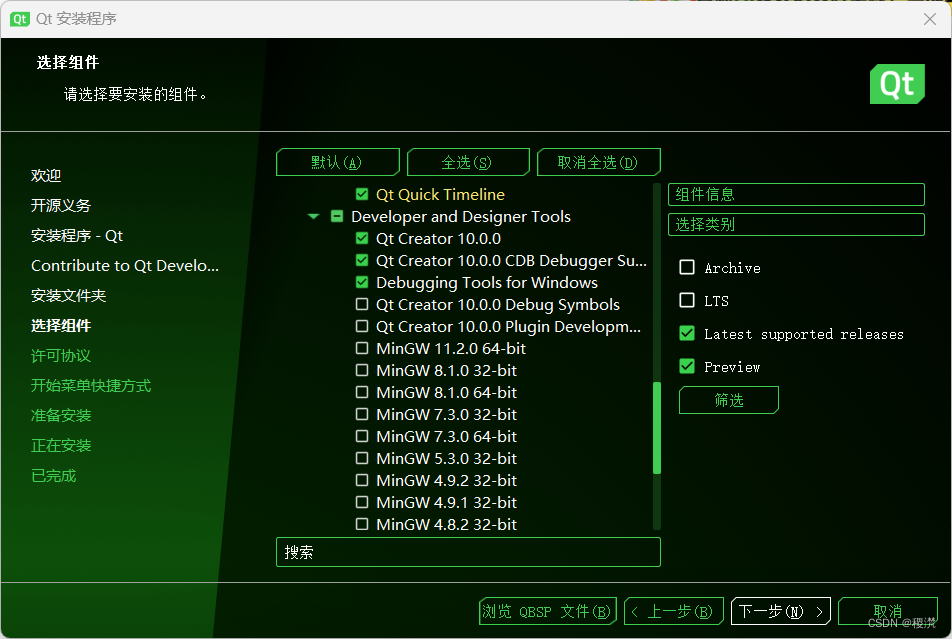The height and width of the screenshot is (639, 952).
Task: Check the MinGW 11.2.0 64-bit checkbox
Action: [362, 348]
